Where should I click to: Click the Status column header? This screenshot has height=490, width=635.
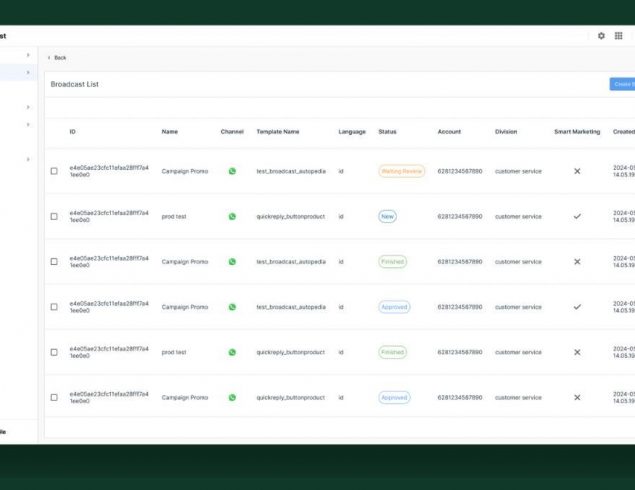point(387,132)
